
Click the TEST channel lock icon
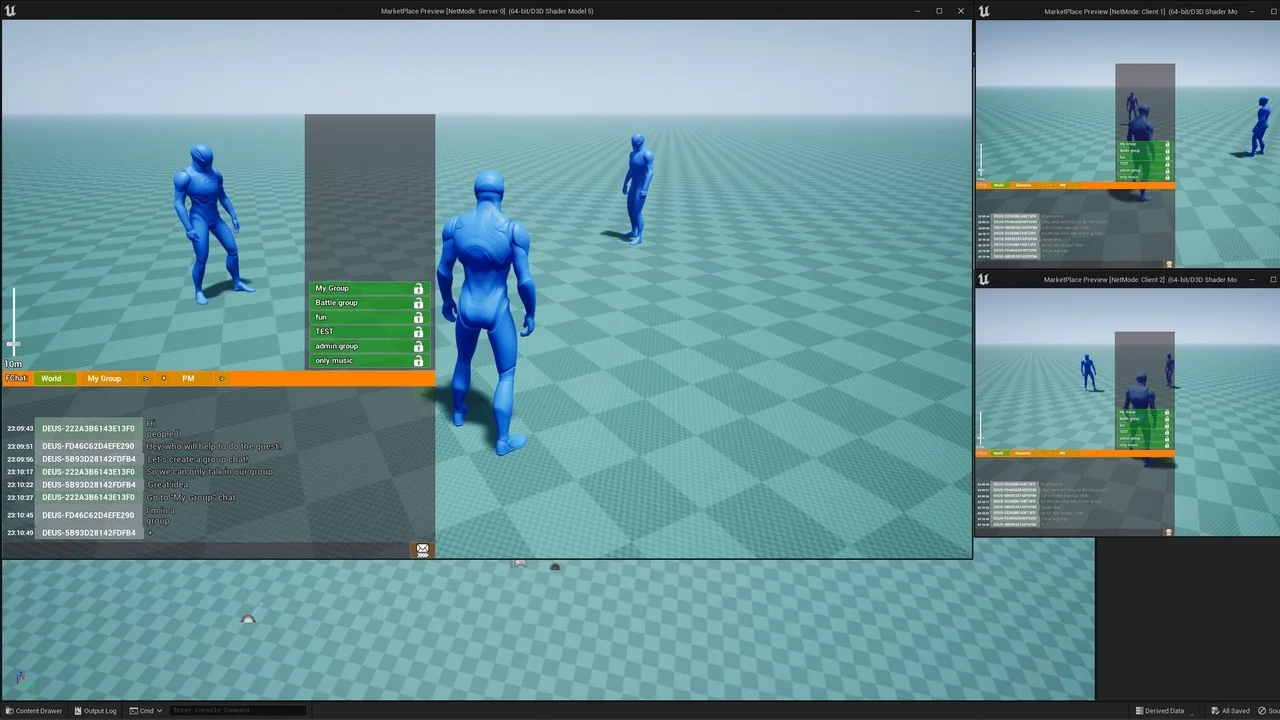[418, 332]
